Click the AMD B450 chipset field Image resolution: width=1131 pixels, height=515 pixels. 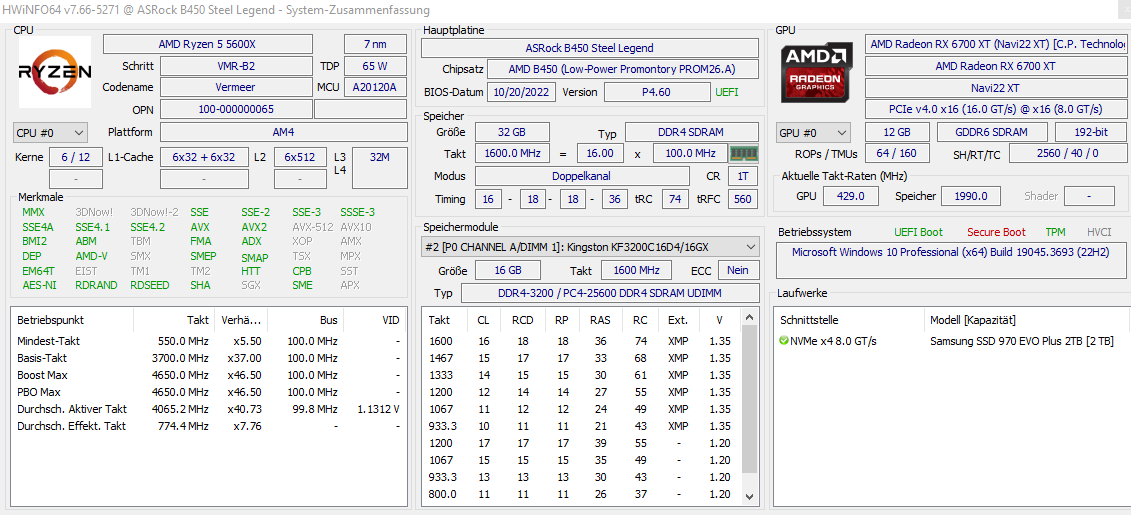(x=623, y=70)
